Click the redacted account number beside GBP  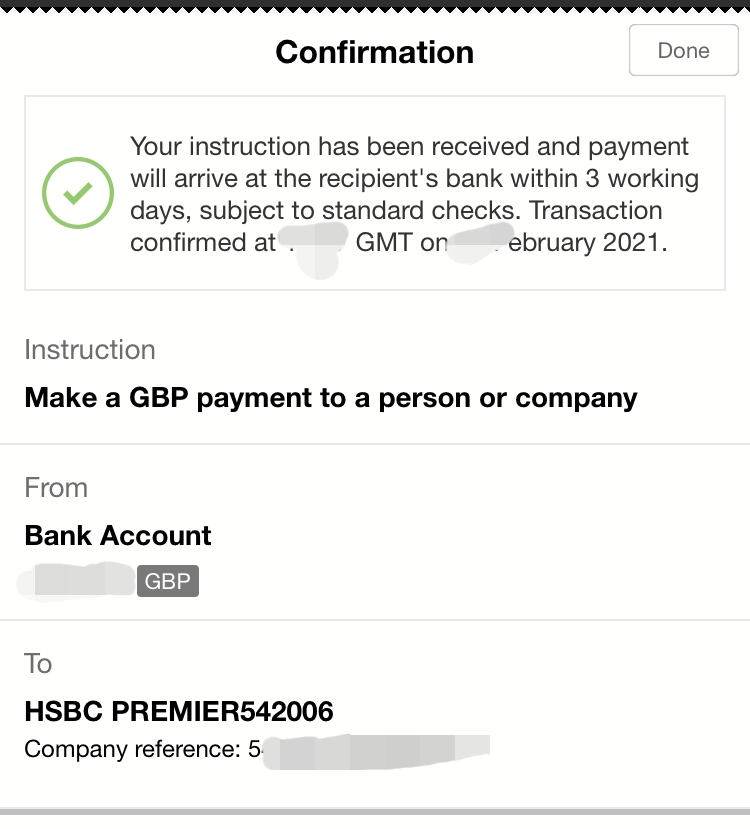pyautogui.click(x=80, y=581)
